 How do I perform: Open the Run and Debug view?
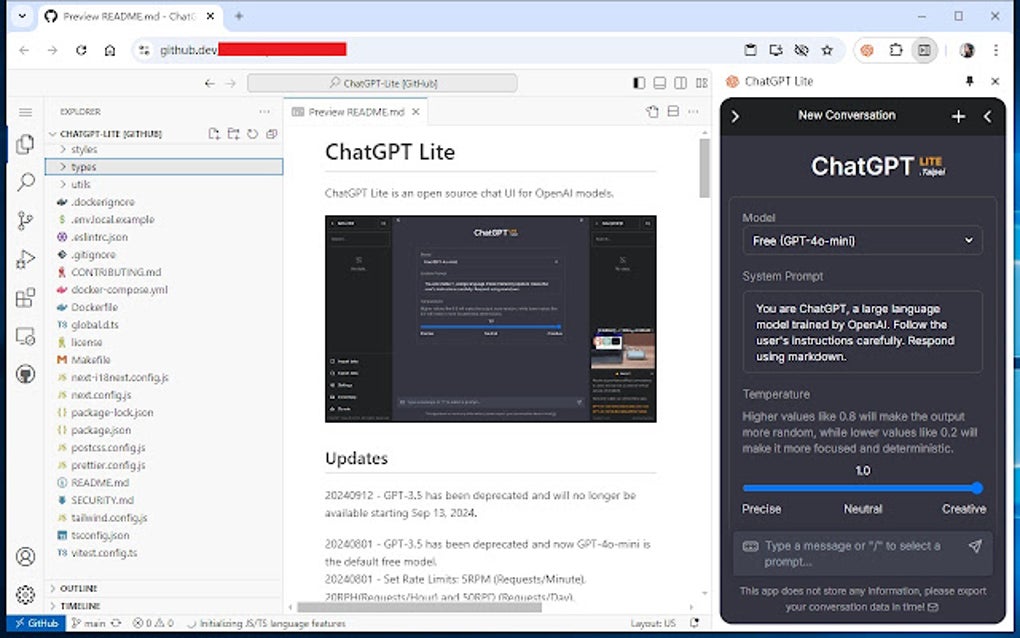[x=25, y=258]
